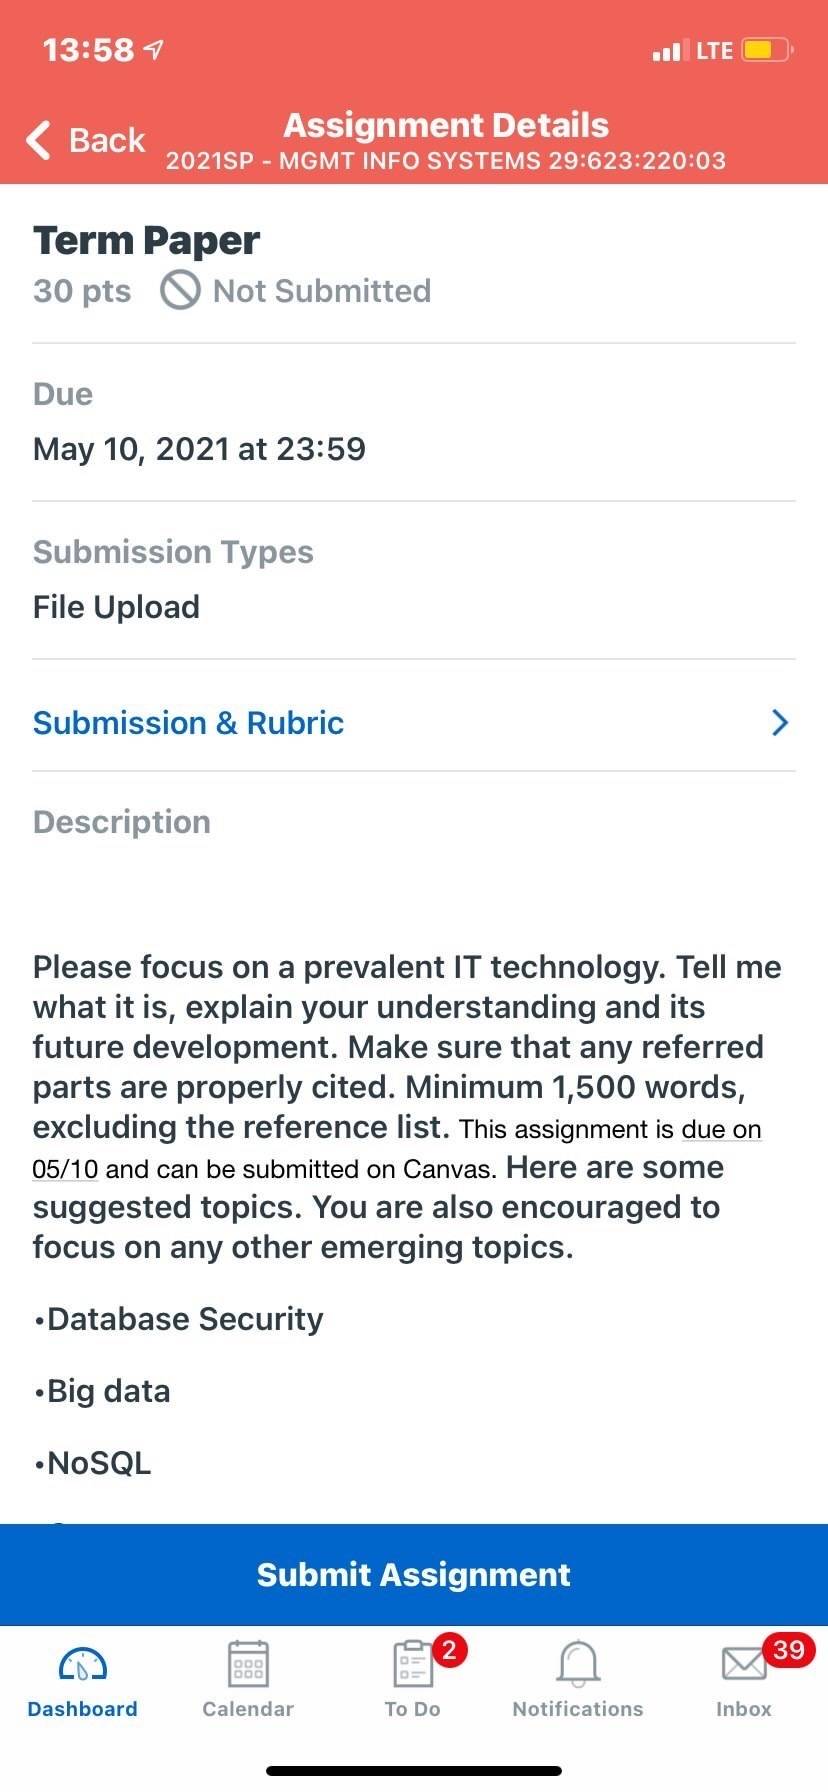Tap the red To Do badge showing 2

point(449,1649)
